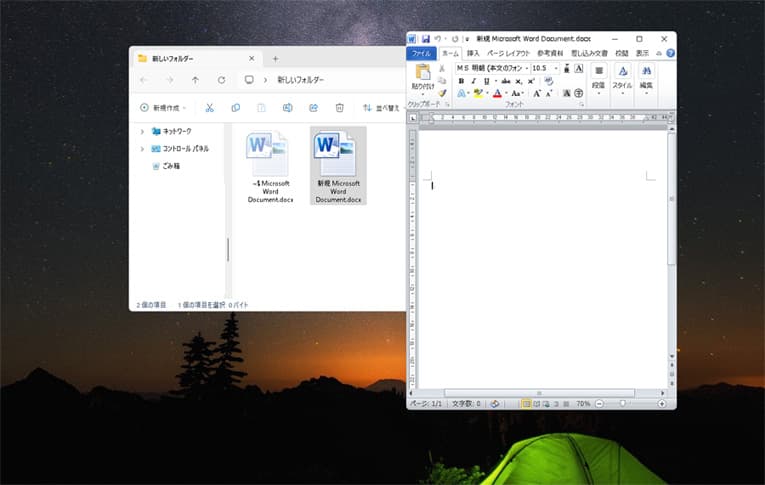
Task: Open the font size 10.5 dropdown
Action: [x=555, y=68]
